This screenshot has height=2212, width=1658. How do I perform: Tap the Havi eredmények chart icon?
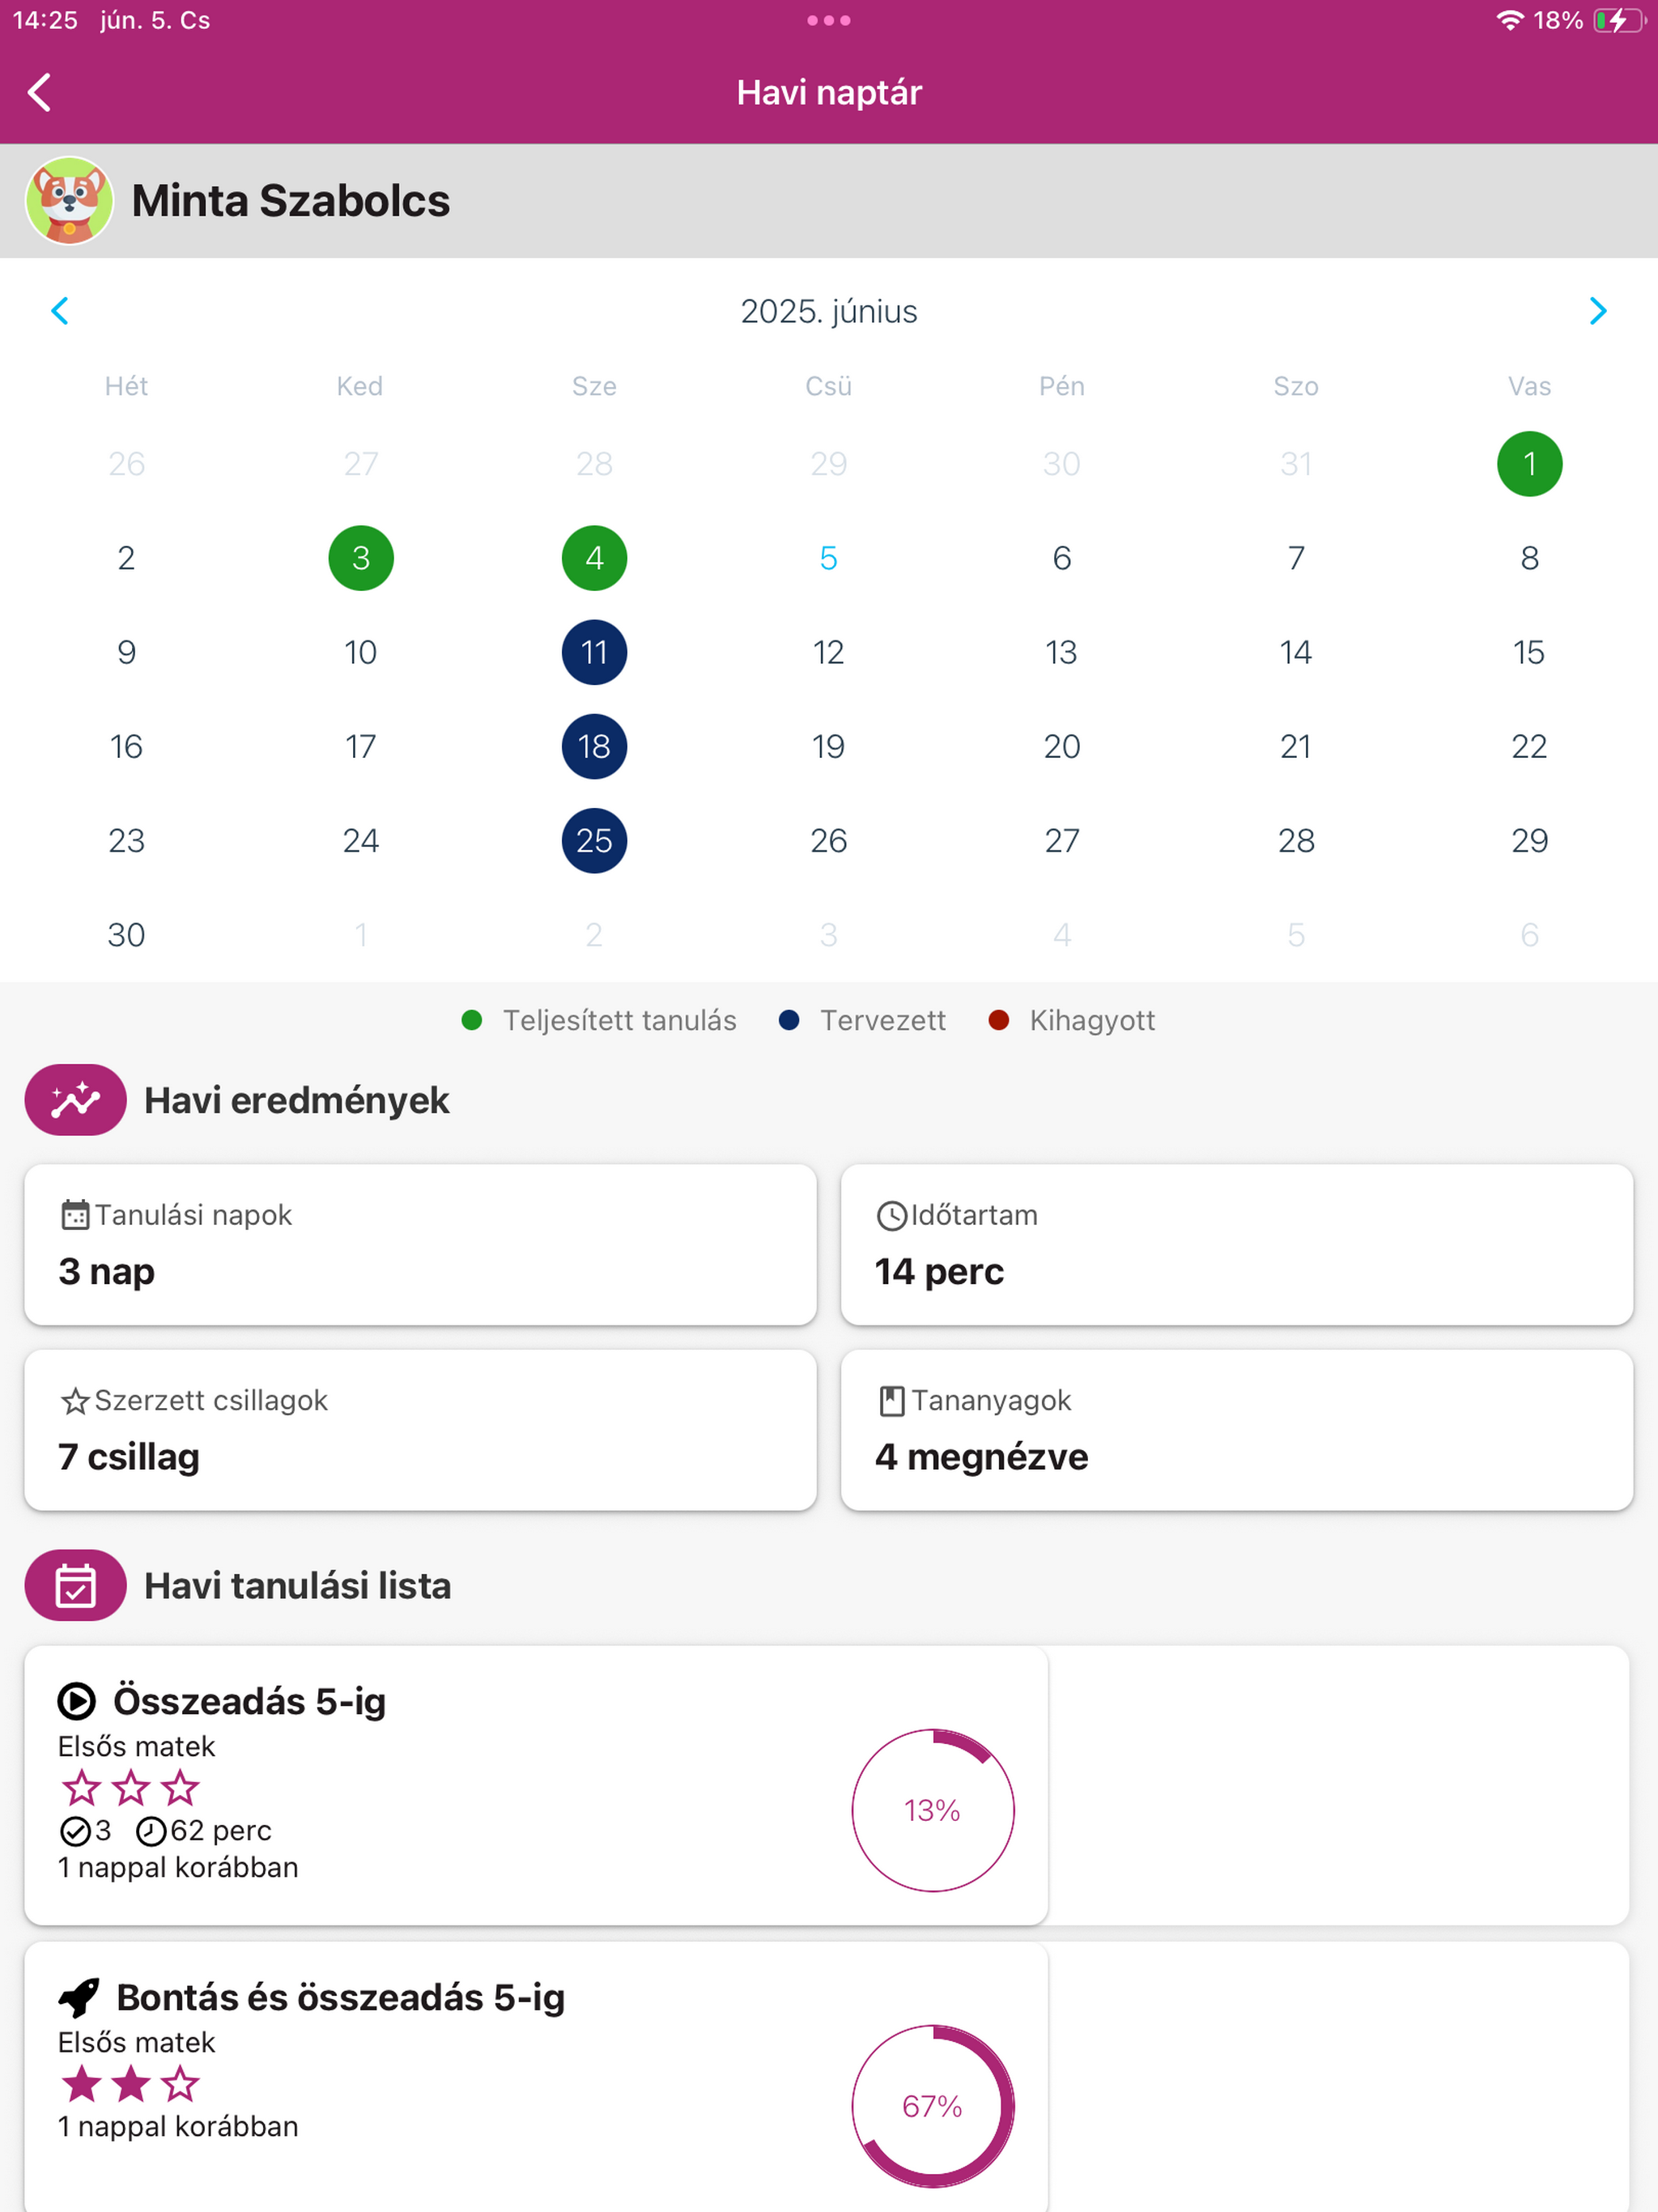point(75,1099)
